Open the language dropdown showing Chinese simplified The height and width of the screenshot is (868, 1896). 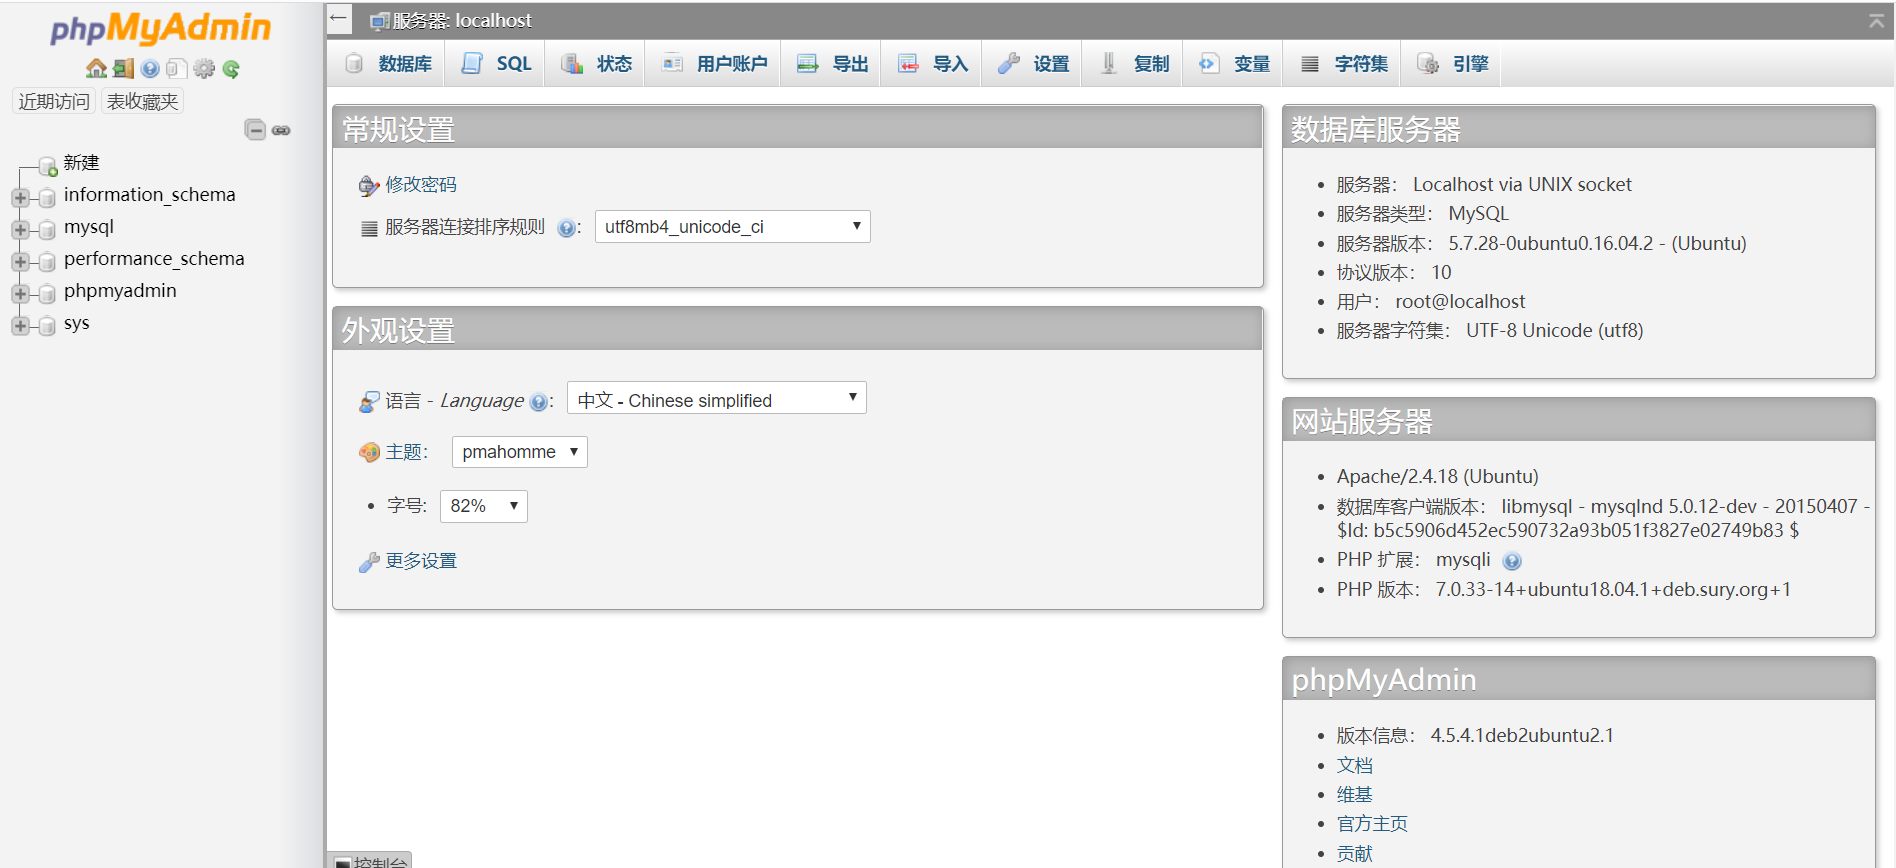(x=716, y=398)
